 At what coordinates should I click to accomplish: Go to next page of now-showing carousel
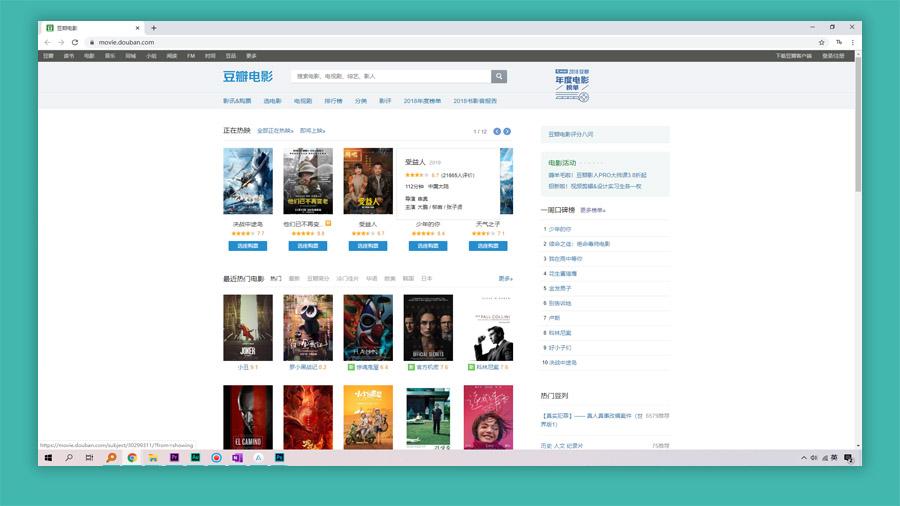tap(507, 131)
